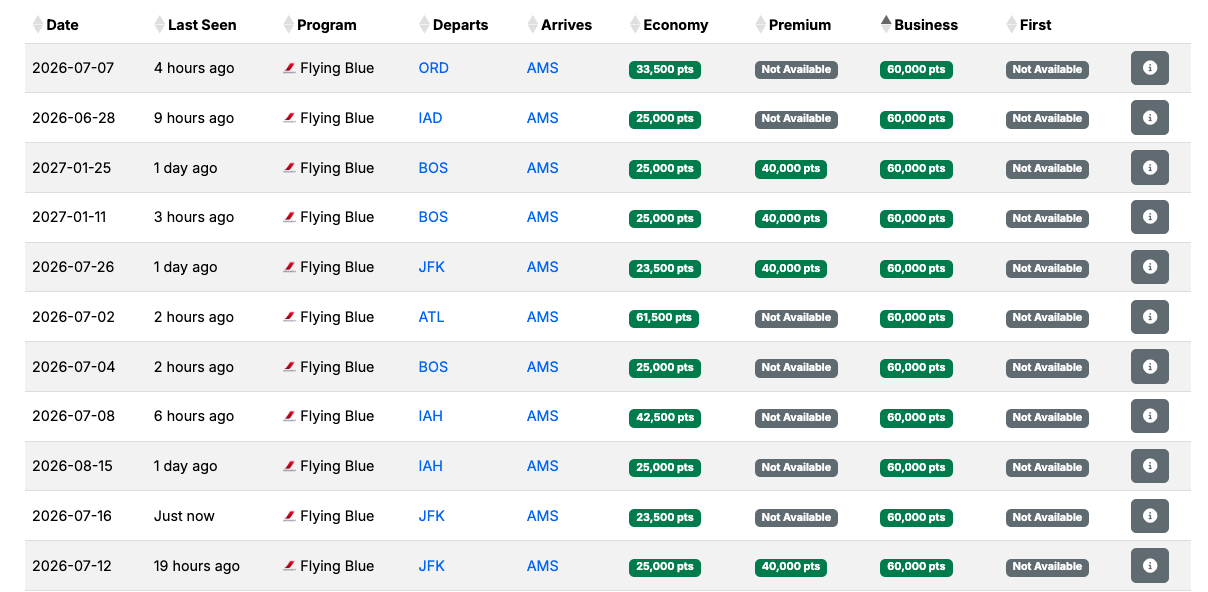Click 40,000 pts premium in 2027-01-11 row

point(791,218)
